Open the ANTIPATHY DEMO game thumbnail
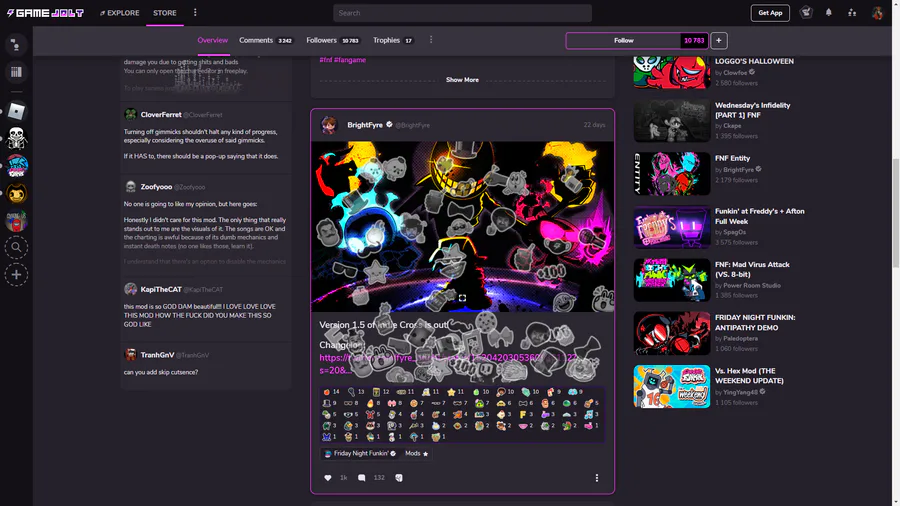The image size is (900, 506). [x=672, y=333]
